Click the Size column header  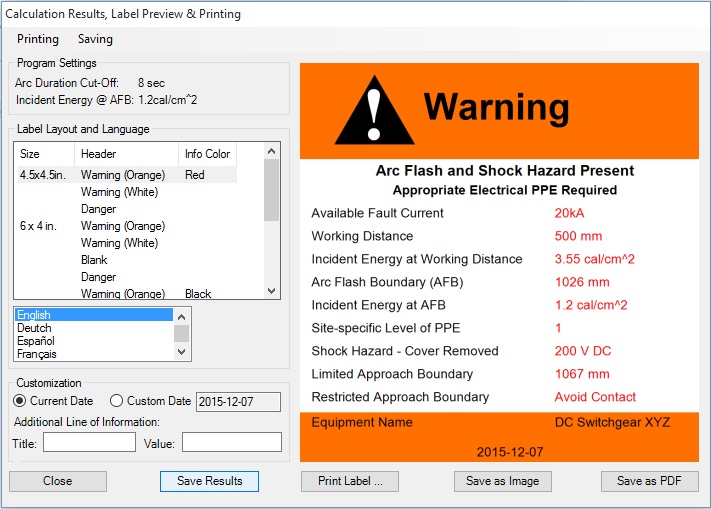pos(44,154)
